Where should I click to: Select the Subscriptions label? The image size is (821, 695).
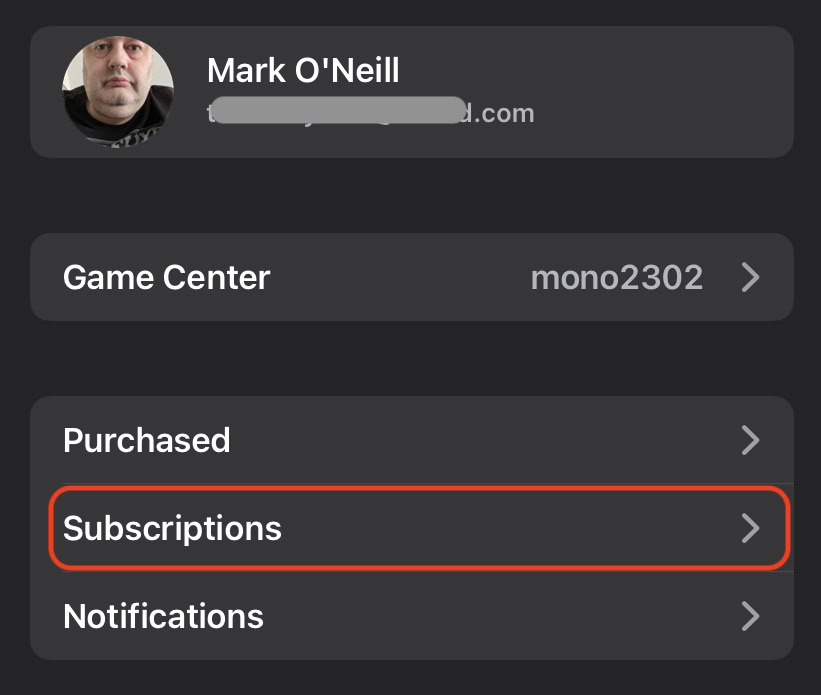172,528
